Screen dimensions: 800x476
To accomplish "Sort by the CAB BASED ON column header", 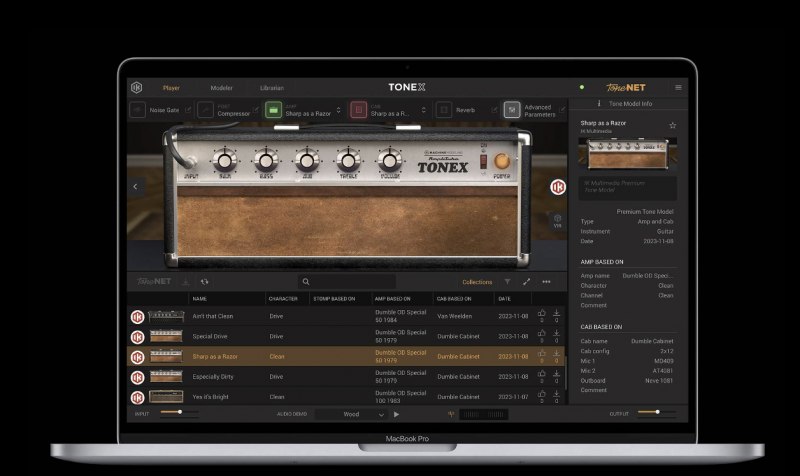I will [454, 299].
